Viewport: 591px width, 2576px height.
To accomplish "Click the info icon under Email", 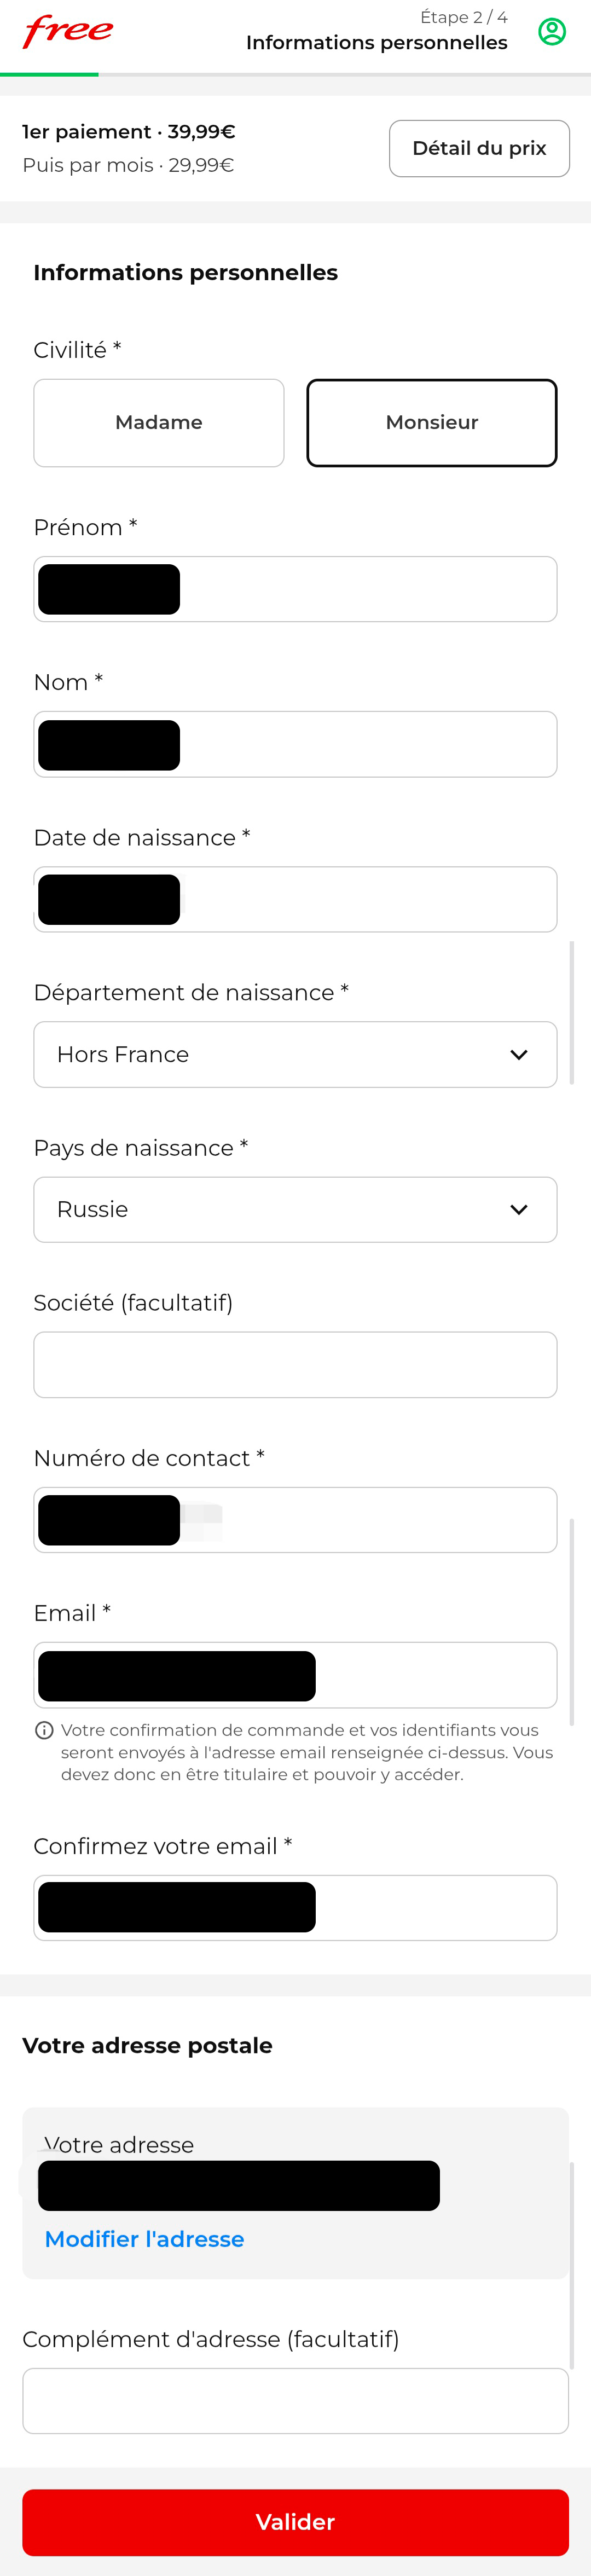I will click(44, 1730).
